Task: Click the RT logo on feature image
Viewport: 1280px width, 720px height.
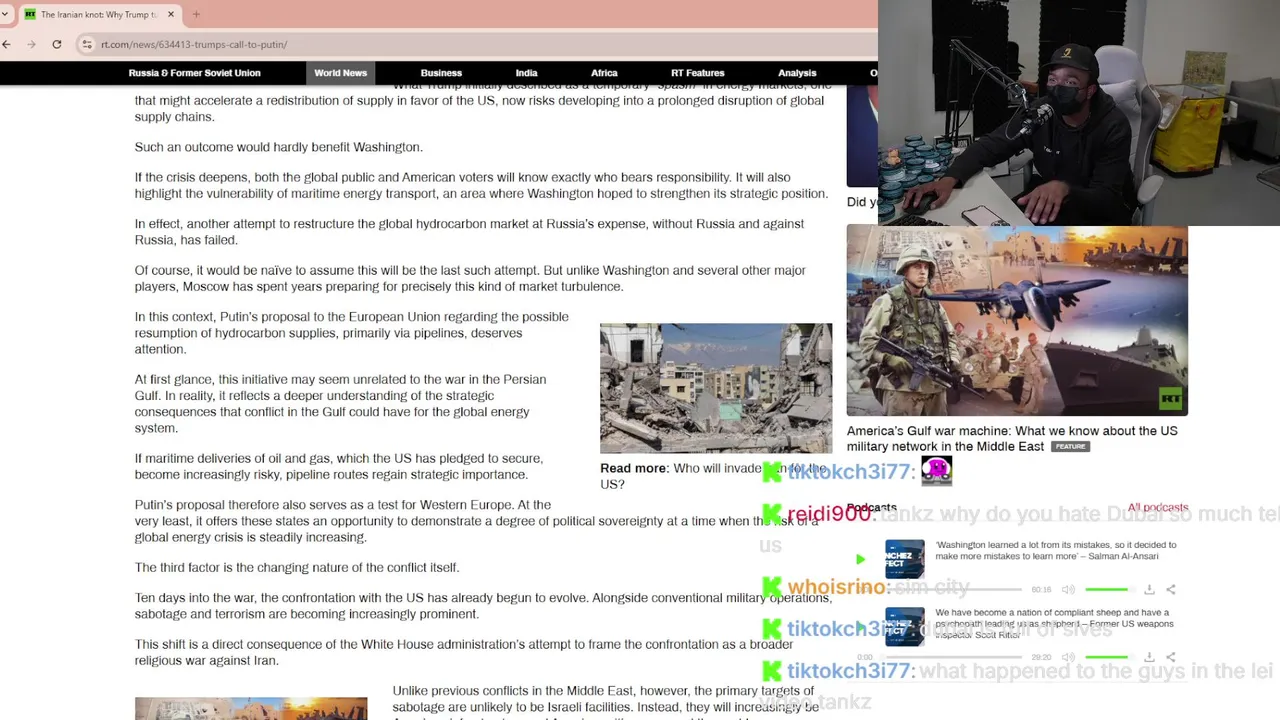Action: point(1170,399)
